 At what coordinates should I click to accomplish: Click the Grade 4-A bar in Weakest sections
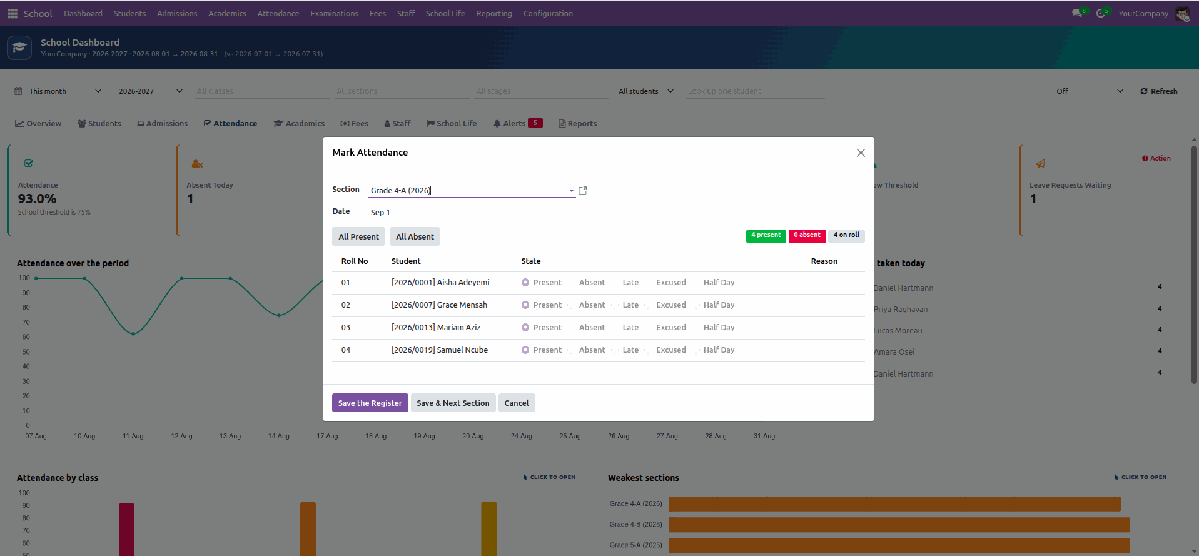click(x=895, y=505)
